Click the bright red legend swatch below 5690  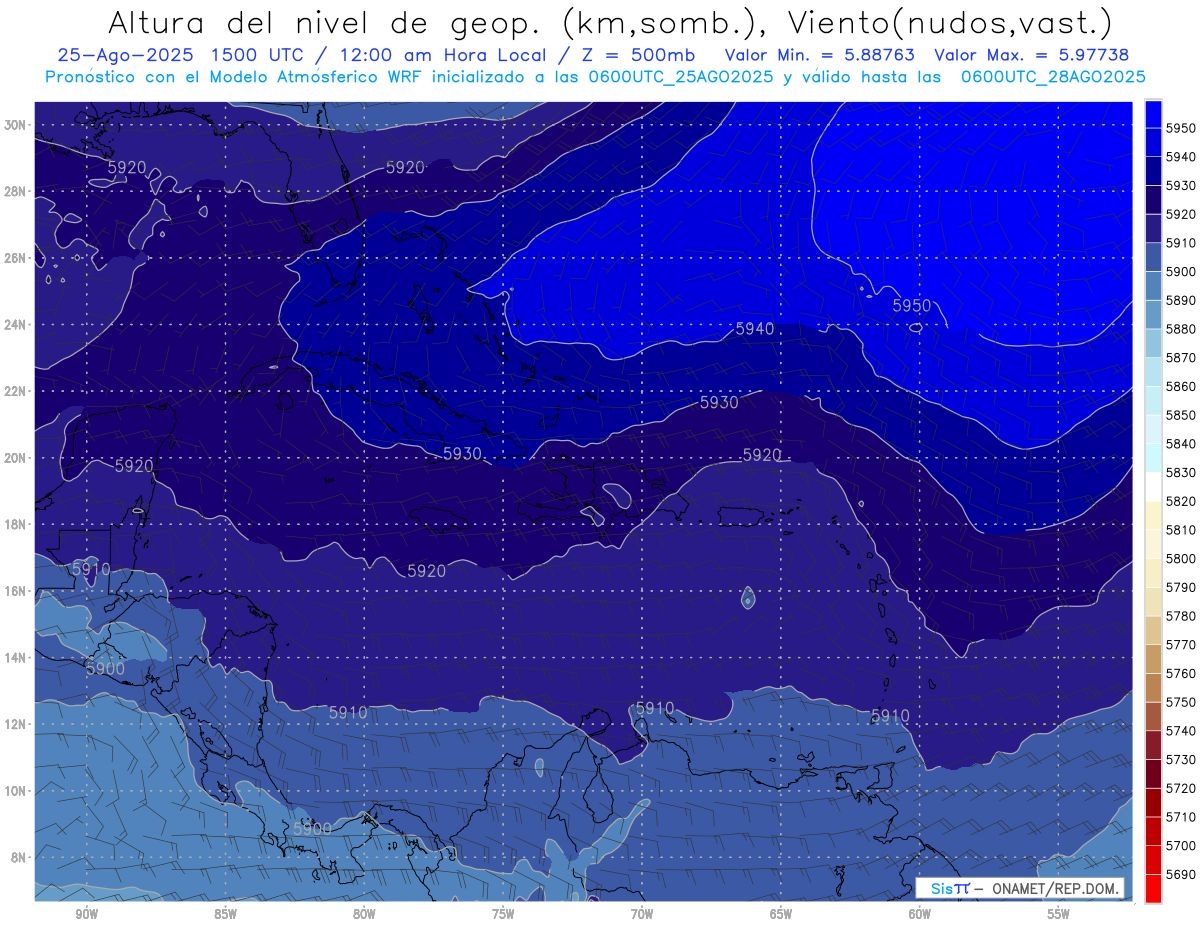[1153, 888]
